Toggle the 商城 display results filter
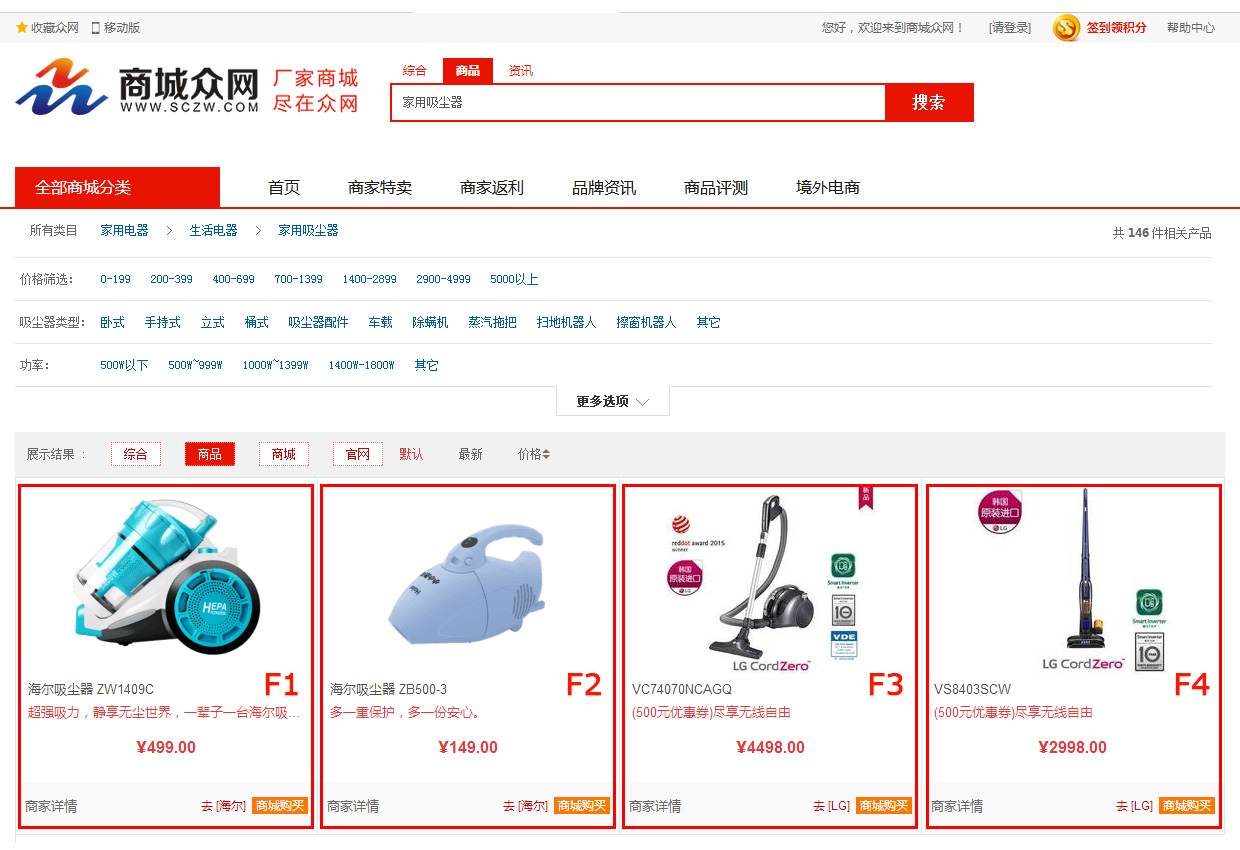The height and width of the screenshot is (850, 1240). coord(284,454)
